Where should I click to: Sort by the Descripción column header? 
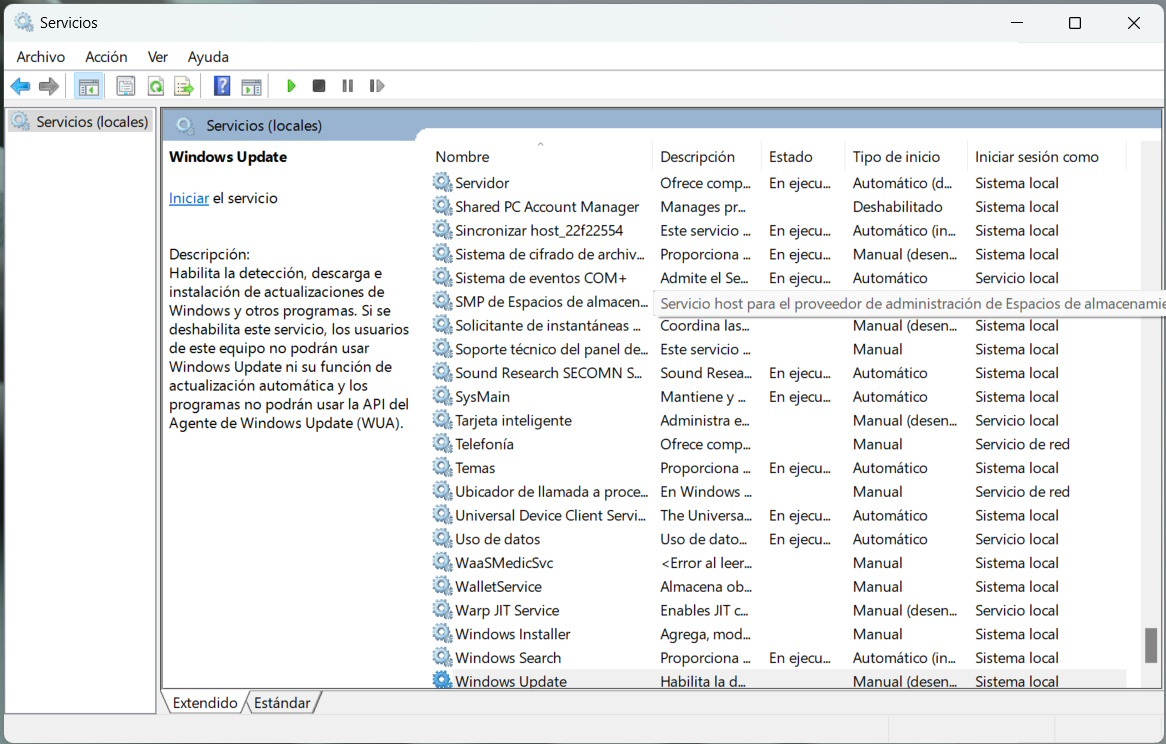coord(707,157)
